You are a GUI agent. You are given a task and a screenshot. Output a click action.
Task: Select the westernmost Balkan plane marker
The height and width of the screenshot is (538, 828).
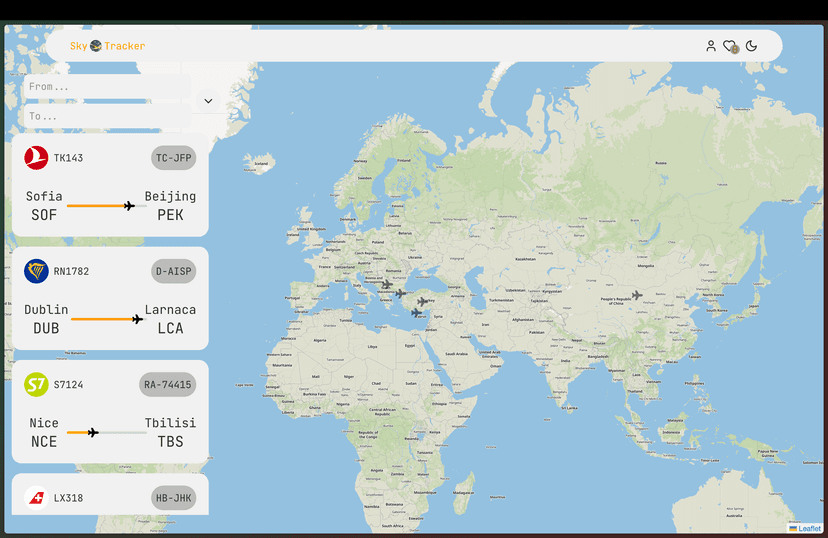pyautogui.click(x=387, y=285)
